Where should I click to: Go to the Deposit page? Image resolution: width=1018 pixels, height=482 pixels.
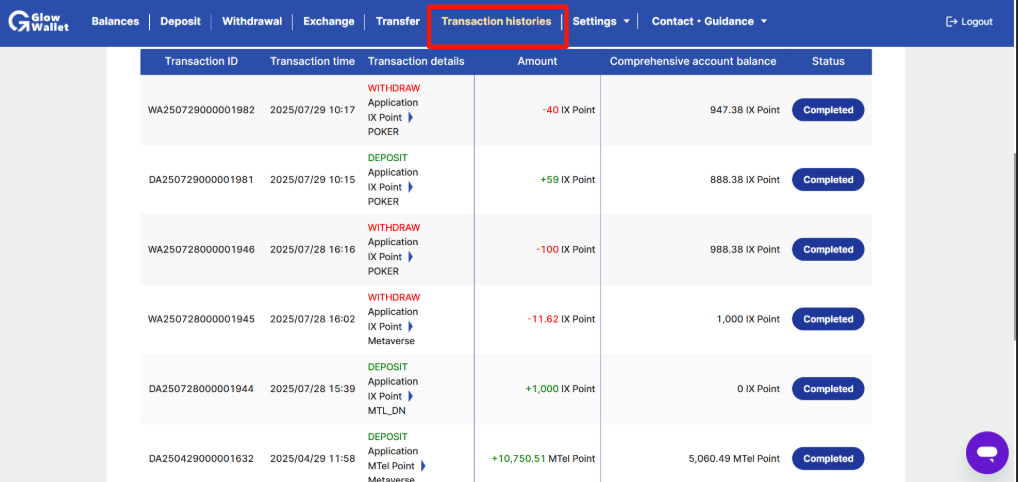coord(180,21)
